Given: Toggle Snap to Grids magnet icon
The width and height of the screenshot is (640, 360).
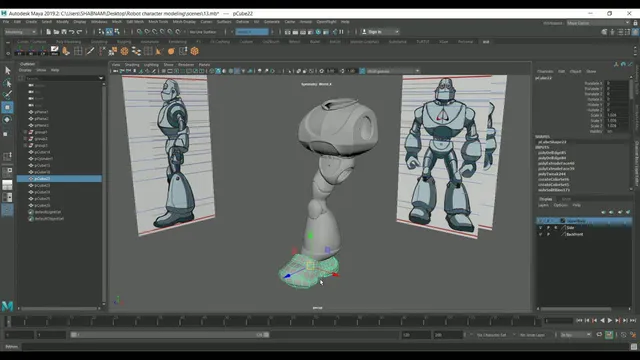Looking at the screenshot, I should click(140, 32).
